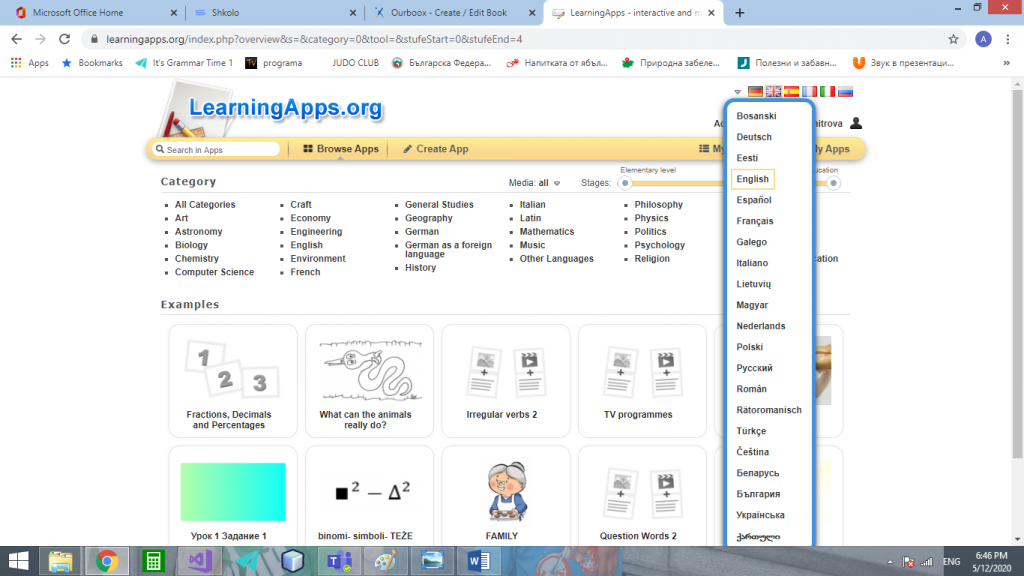Select the British flag language icon

(x=773, y=91)
